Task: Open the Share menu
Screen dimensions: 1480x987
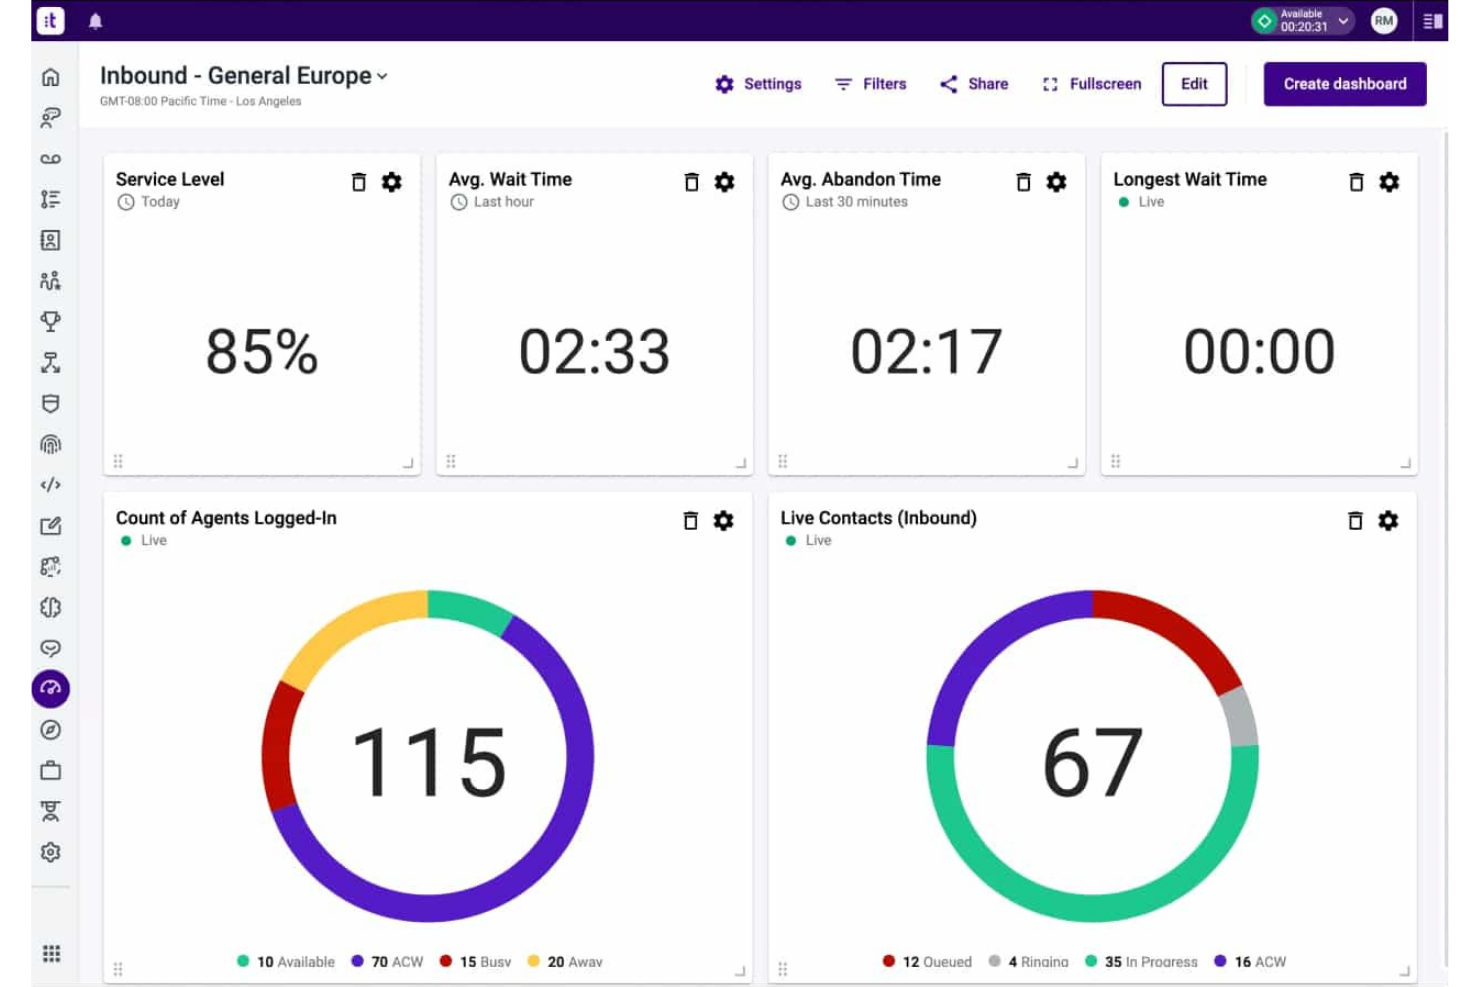Action: 972,84
